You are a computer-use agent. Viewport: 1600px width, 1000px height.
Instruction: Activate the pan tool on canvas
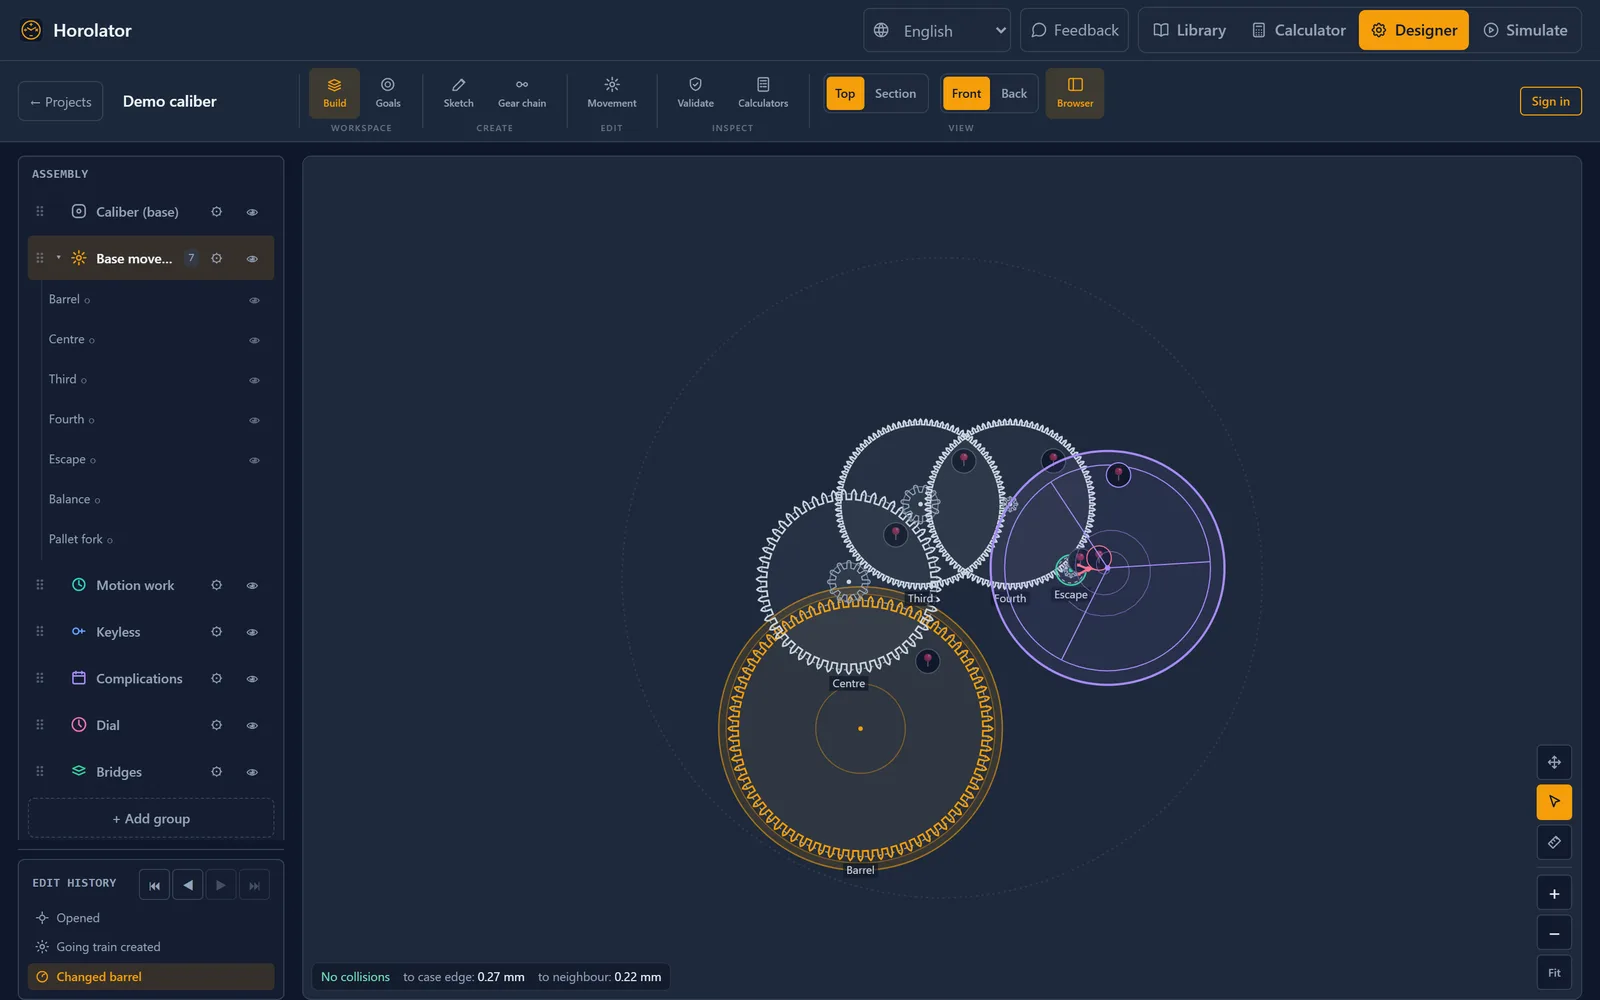(1554, 762)
